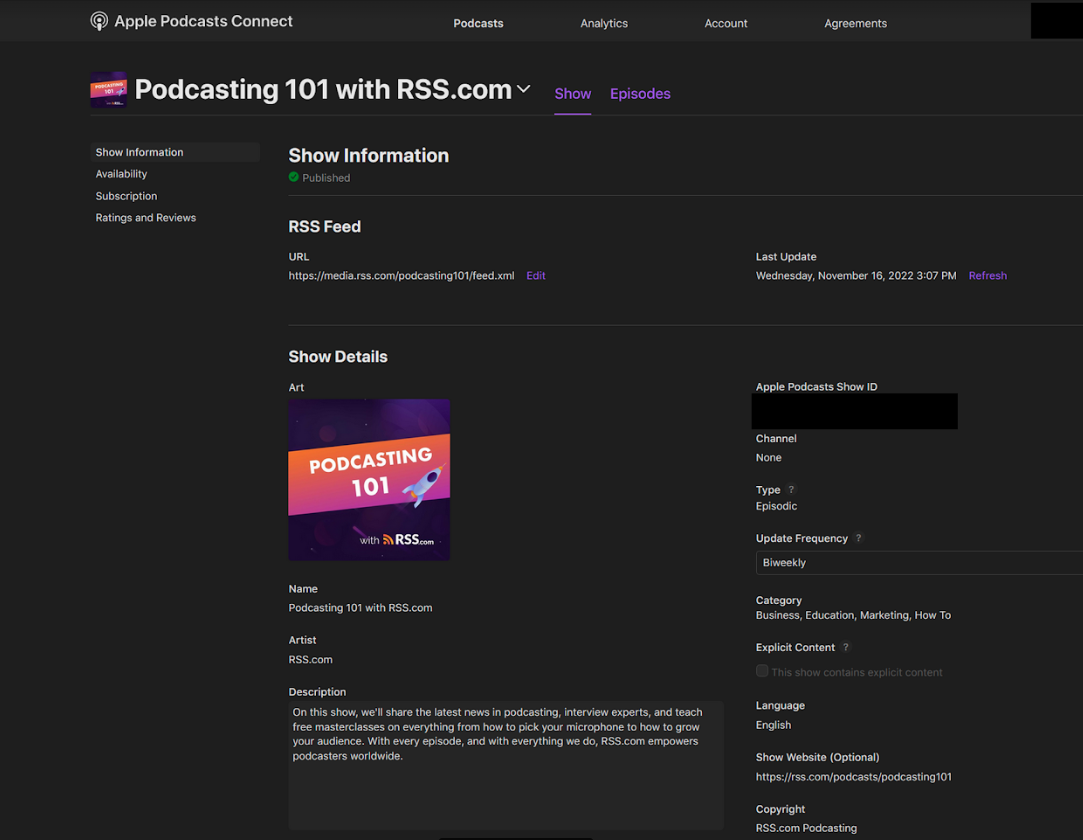Click the Podcasting 101 cover art image
The height and width of the screenshot is (840, 1083).
[368, 479]
